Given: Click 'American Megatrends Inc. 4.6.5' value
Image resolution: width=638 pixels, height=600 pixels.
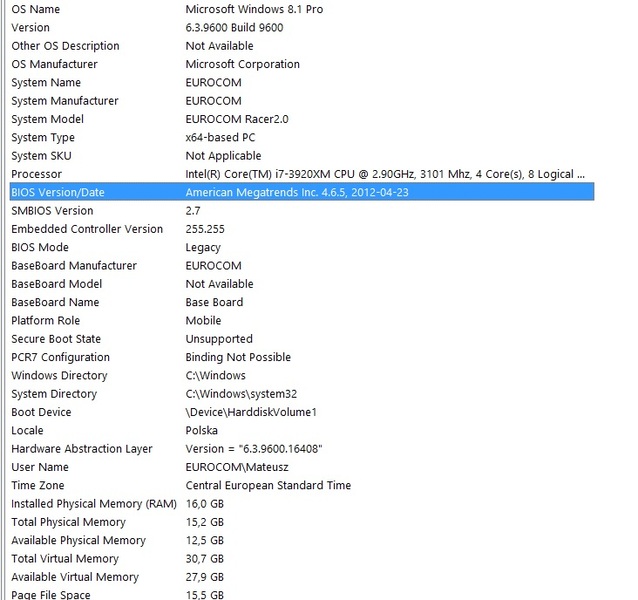Looking at the screenshot, I should (297, 192).
